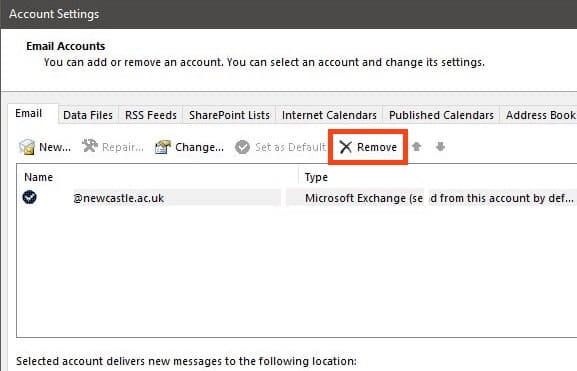Select the Internet Calendars tab
The height and width of the screenshot is (371, 577).
(x=329, y=115)
